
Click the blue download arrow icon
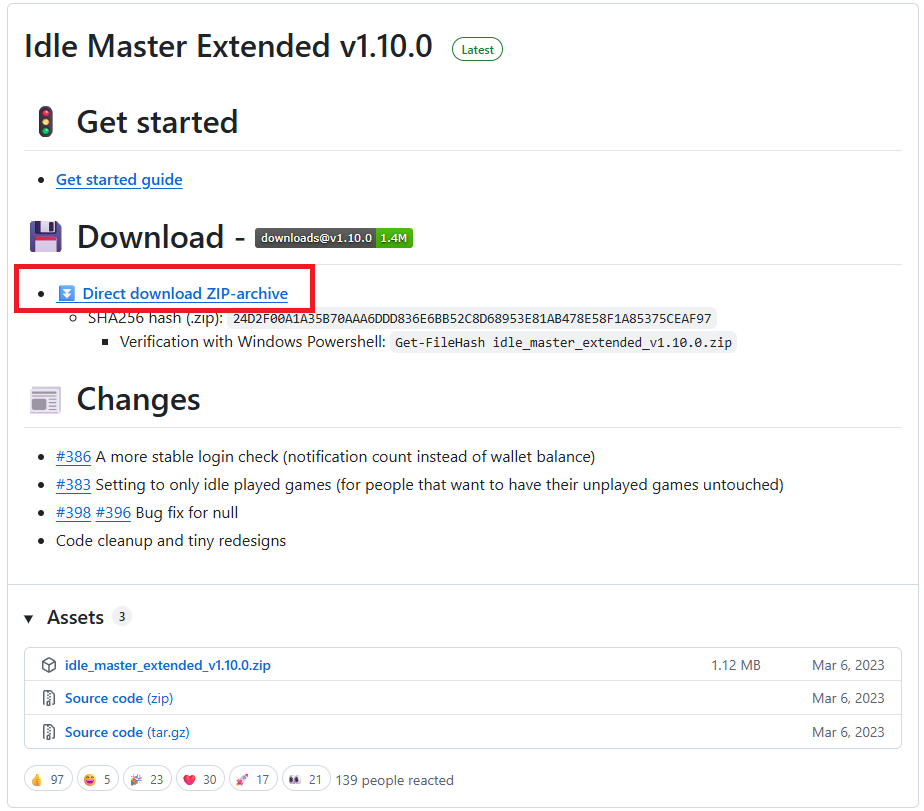click(67, 293)
